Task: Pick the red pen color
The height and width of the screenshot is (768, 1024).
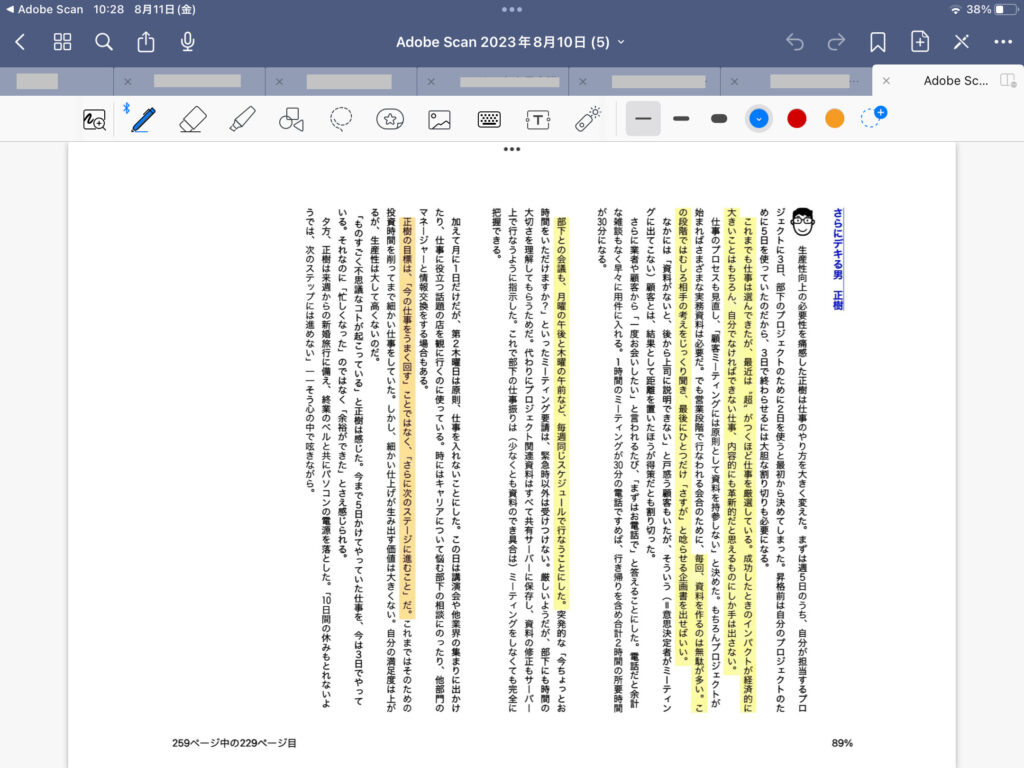Action: 797,119
